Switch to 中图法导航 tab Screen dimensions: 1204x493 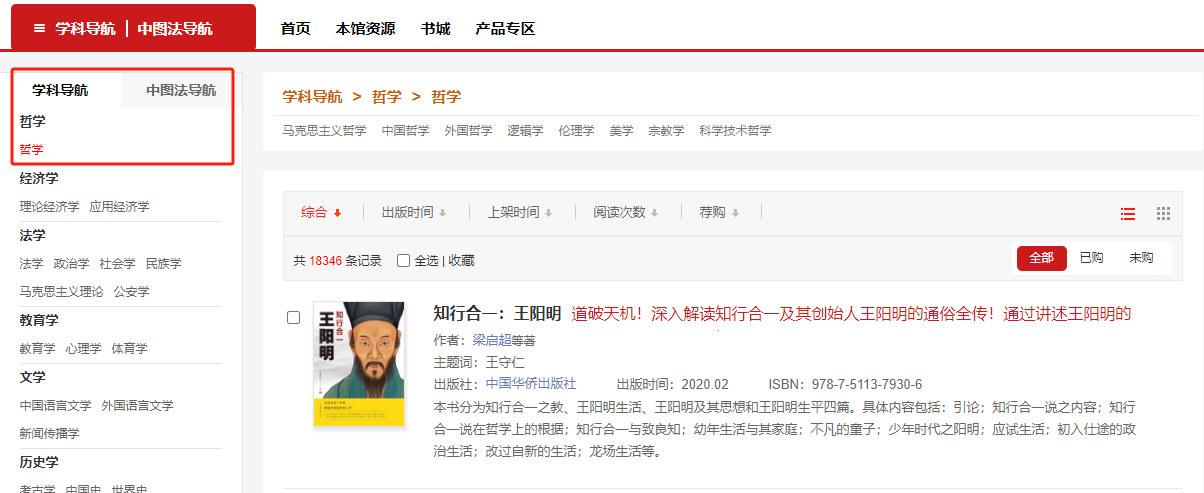pyautogui.click(x=180, y=90)
